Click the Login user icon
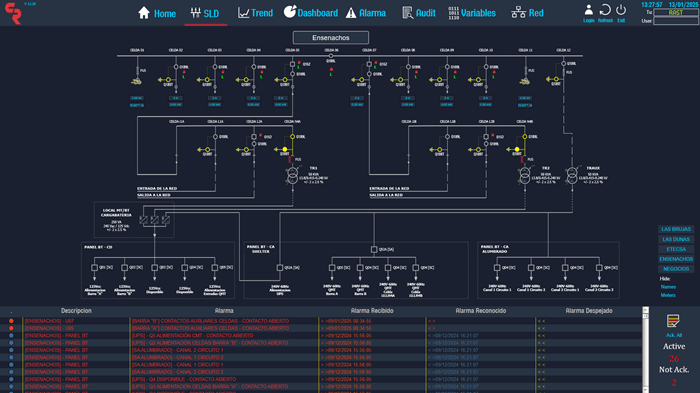The height and width of the screenshot is (393, 700). point(588,13)
